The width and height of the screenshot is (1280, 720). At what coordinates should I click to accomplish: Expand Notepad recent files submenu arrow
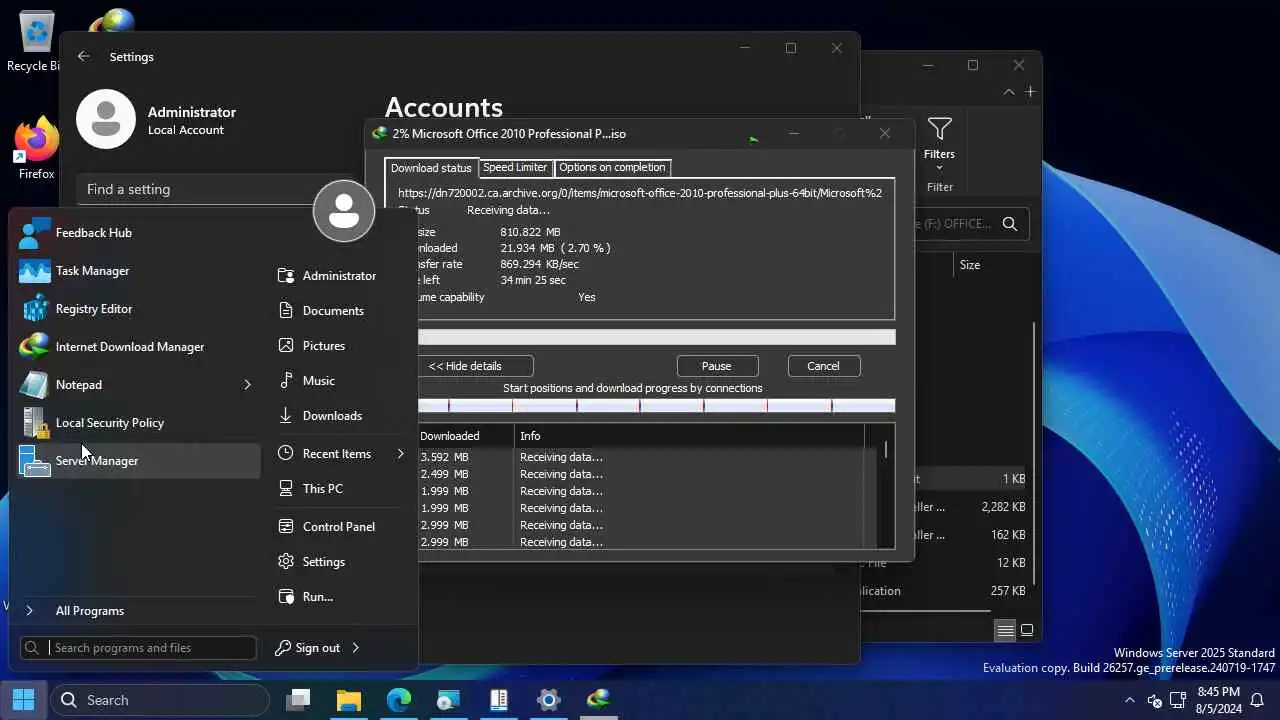(247, 385)
